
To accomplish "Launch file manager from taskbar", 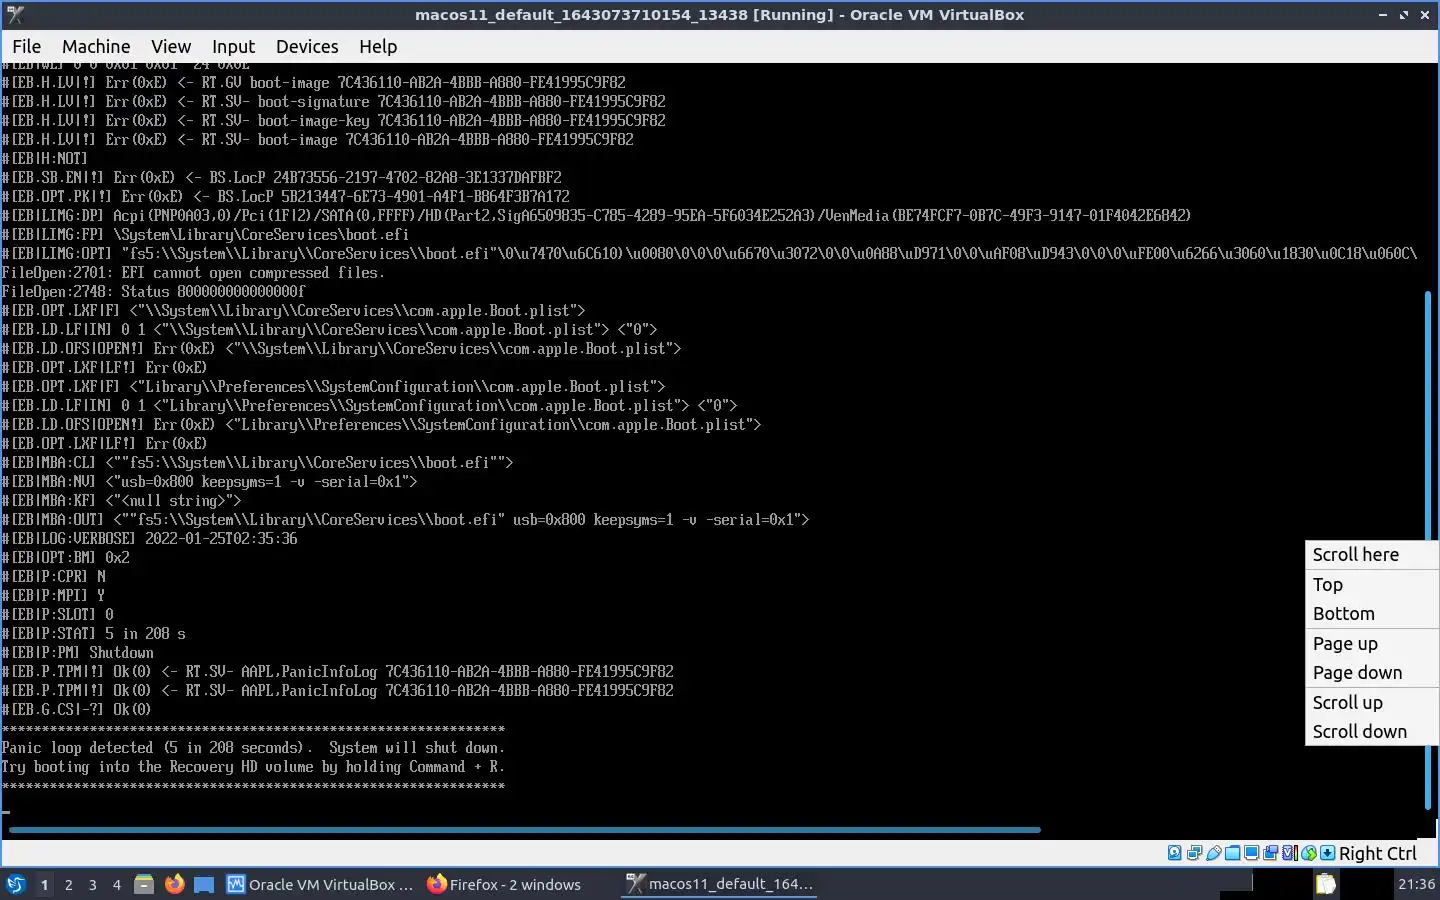I will 144,884.
